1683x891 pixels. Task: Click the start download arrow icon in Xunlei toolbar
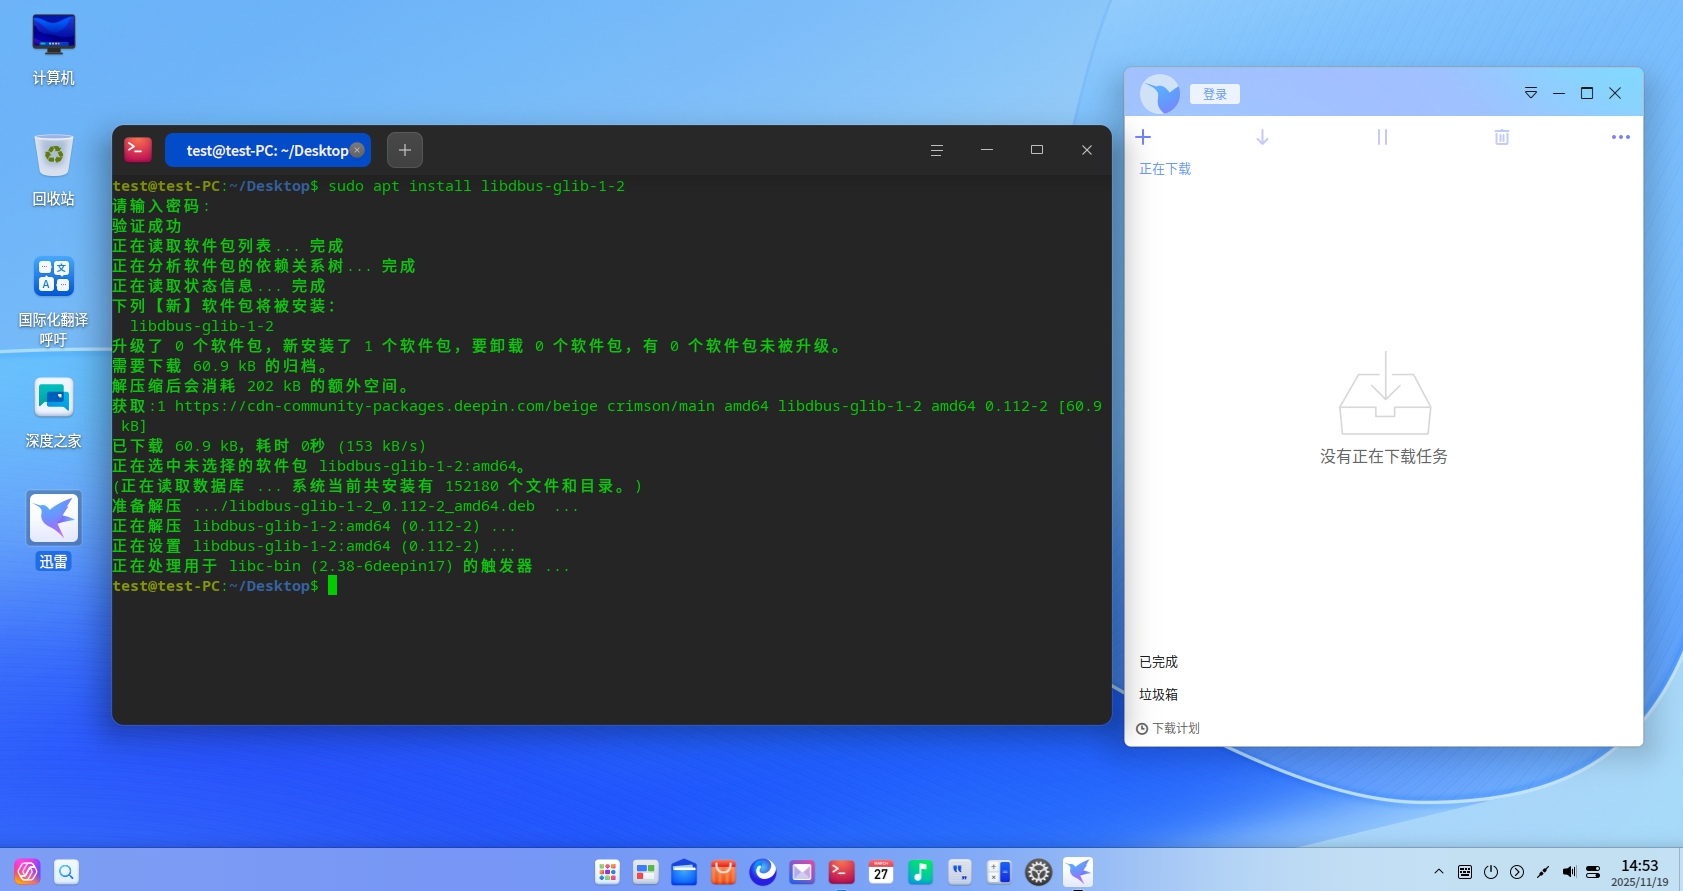point(1262,137)
